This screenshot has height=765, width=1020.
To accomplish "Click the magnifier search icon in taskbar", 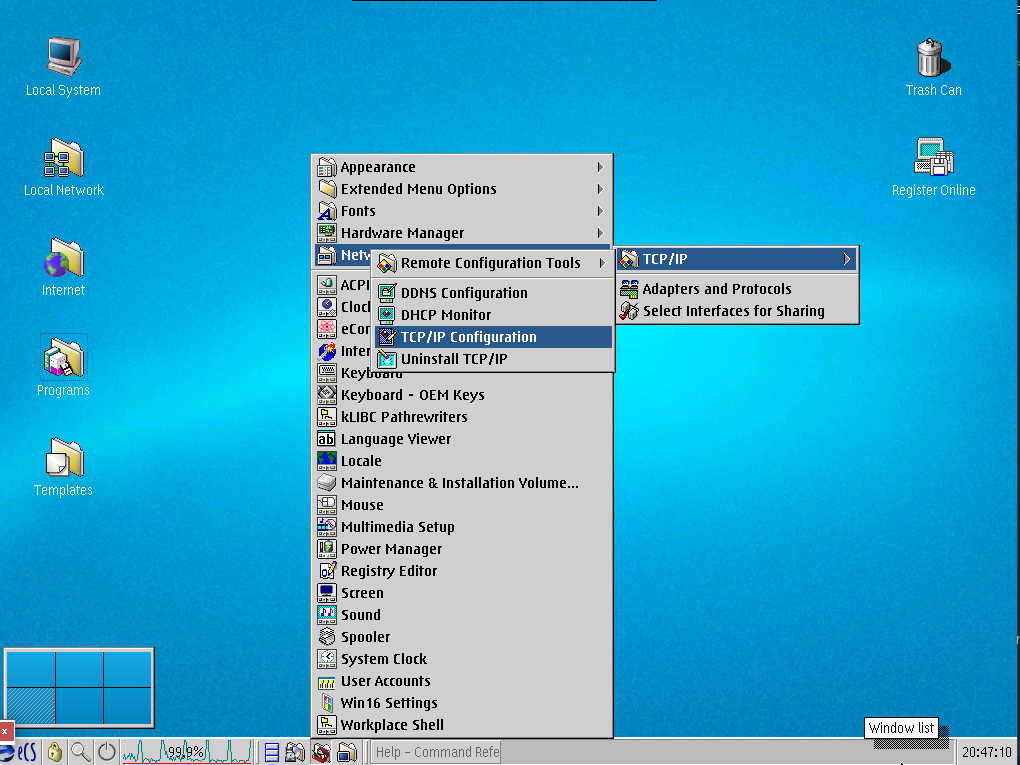I will click(x=80, y=752).
